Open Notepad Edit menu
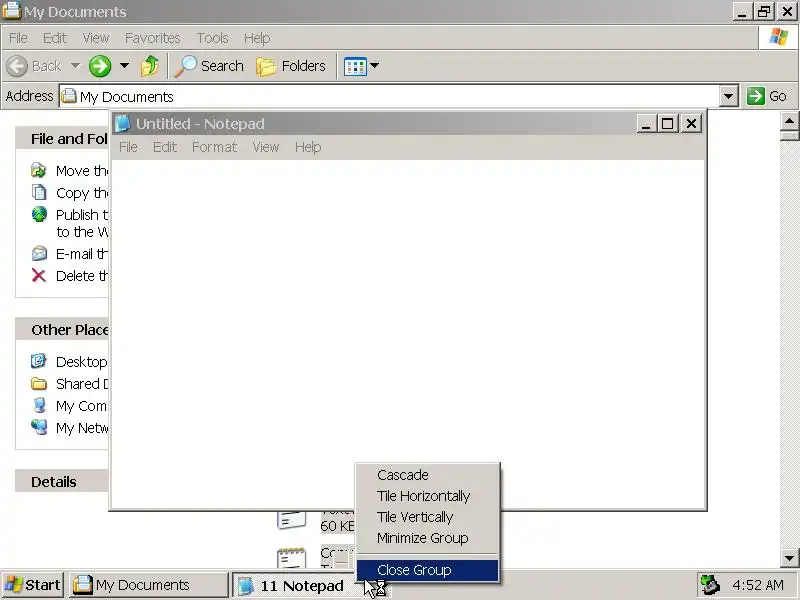The width and height of the screenshot is (800, 600). coord(165,147)
